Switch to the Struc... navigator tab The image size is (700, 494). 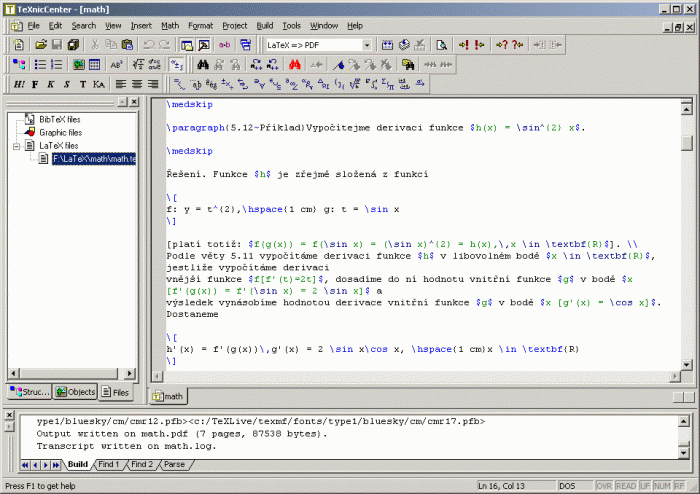coord(30,392)
